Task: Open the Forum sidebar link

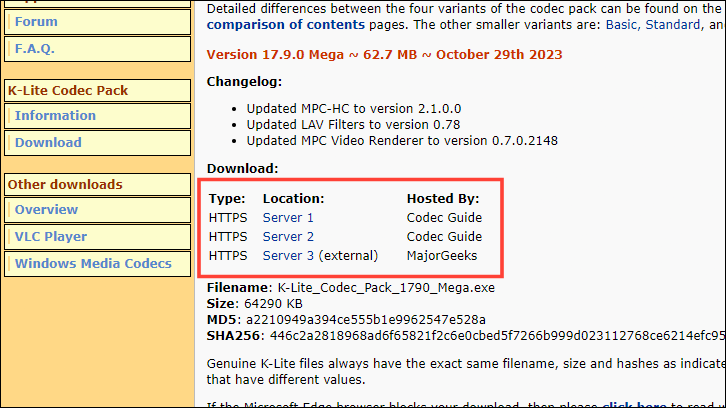Action: point(36,22)
